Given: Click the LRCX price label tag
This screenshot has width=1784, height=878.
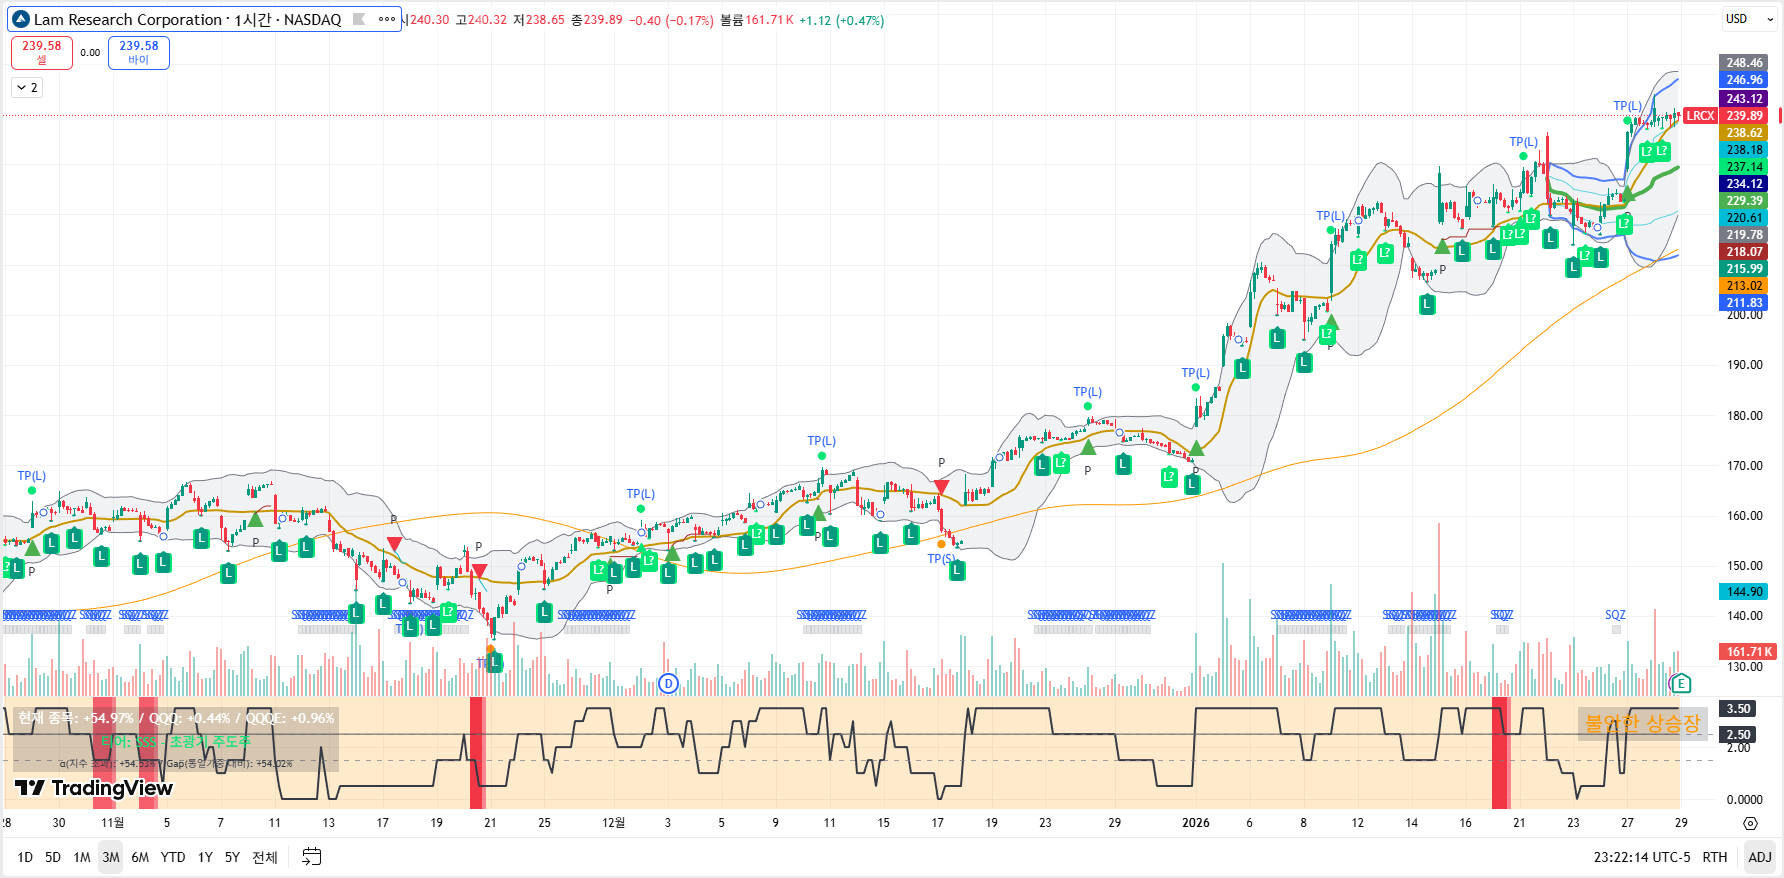Looking at the screenshot, I should (1700, 116).
